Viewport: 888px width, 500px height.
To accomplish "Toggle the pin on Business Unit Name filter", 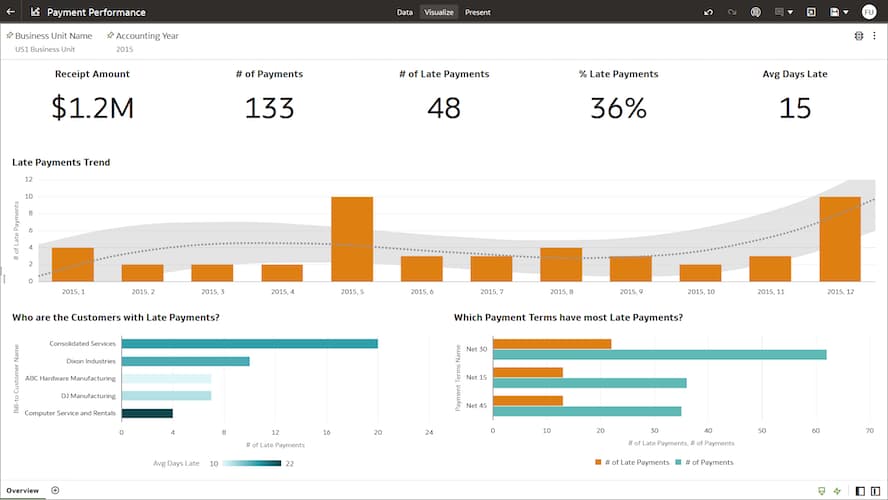I will point(10,35).
